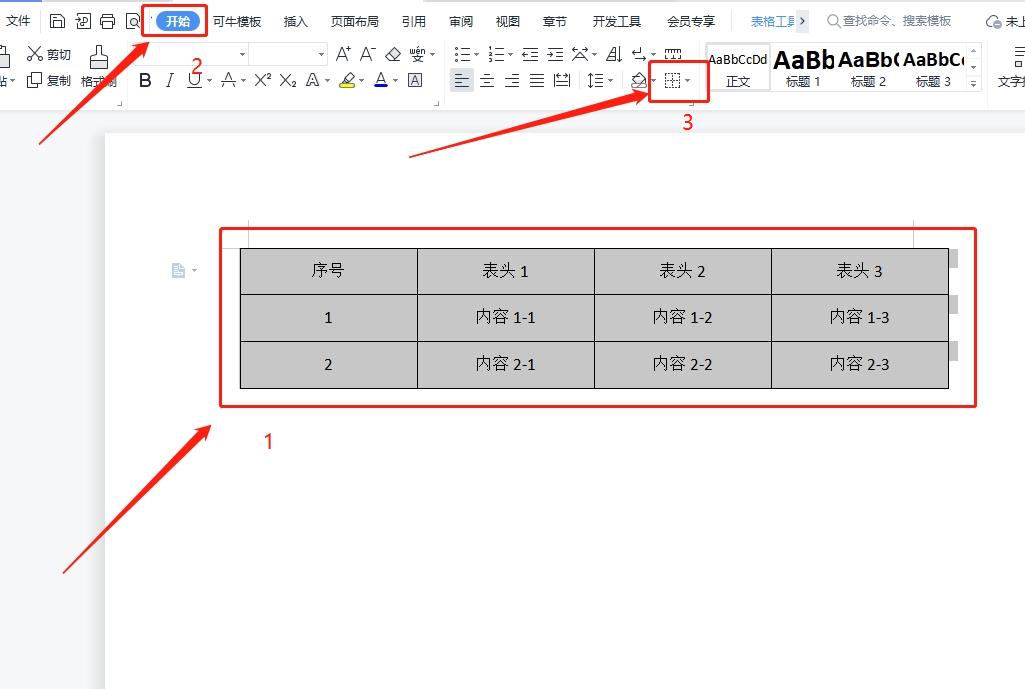Open the 文件 menu
The image size is (1025, 689).
pos(18,21)
